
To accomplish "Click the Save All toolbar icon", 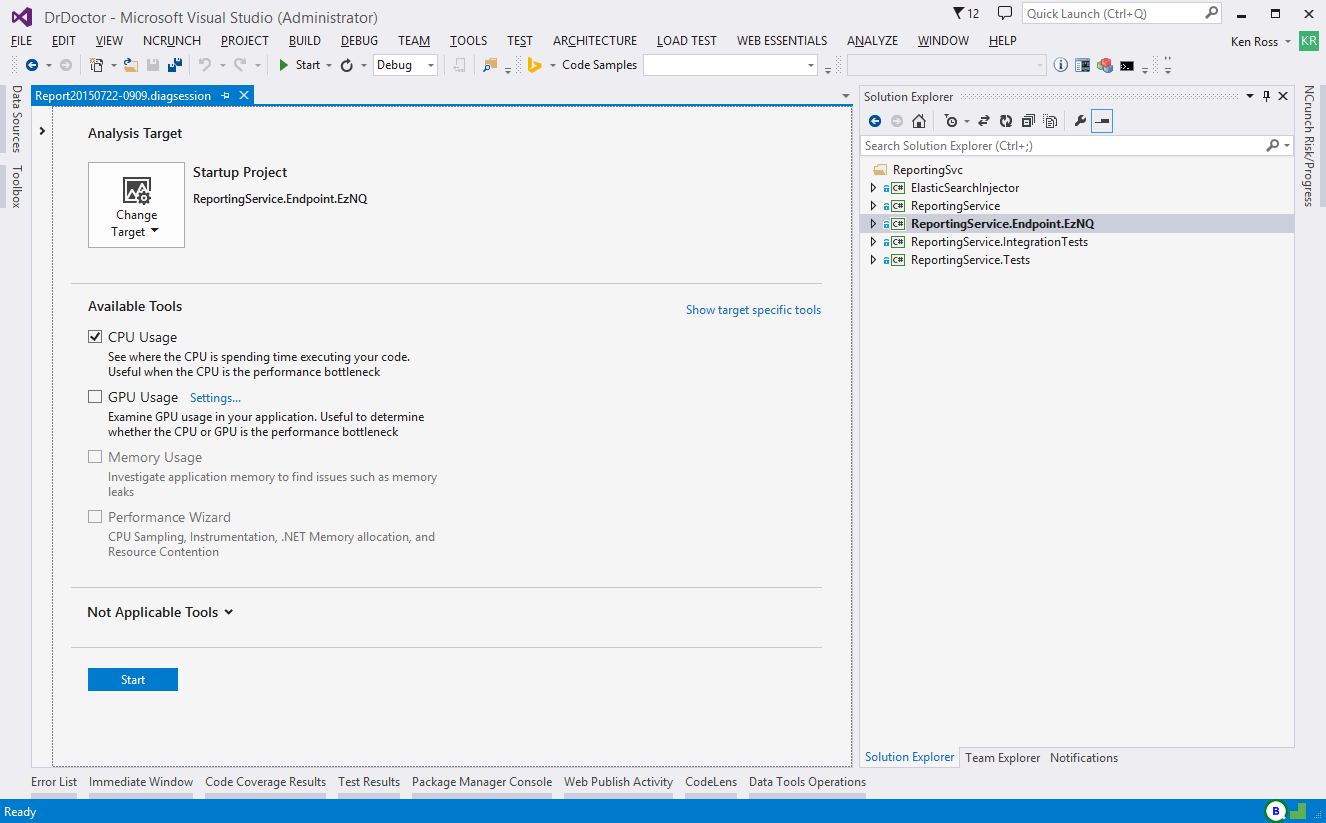I will tap(175, 65).
